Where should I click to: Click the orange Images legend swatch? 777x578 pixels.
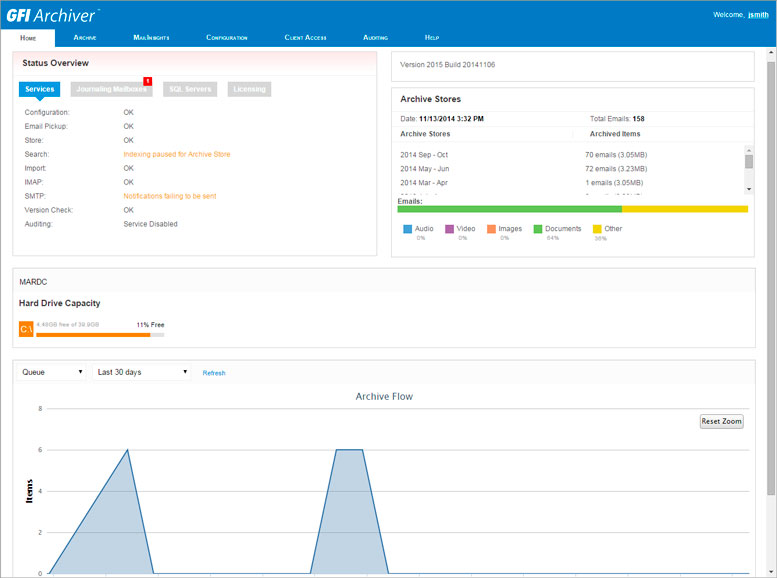(492, 229)
